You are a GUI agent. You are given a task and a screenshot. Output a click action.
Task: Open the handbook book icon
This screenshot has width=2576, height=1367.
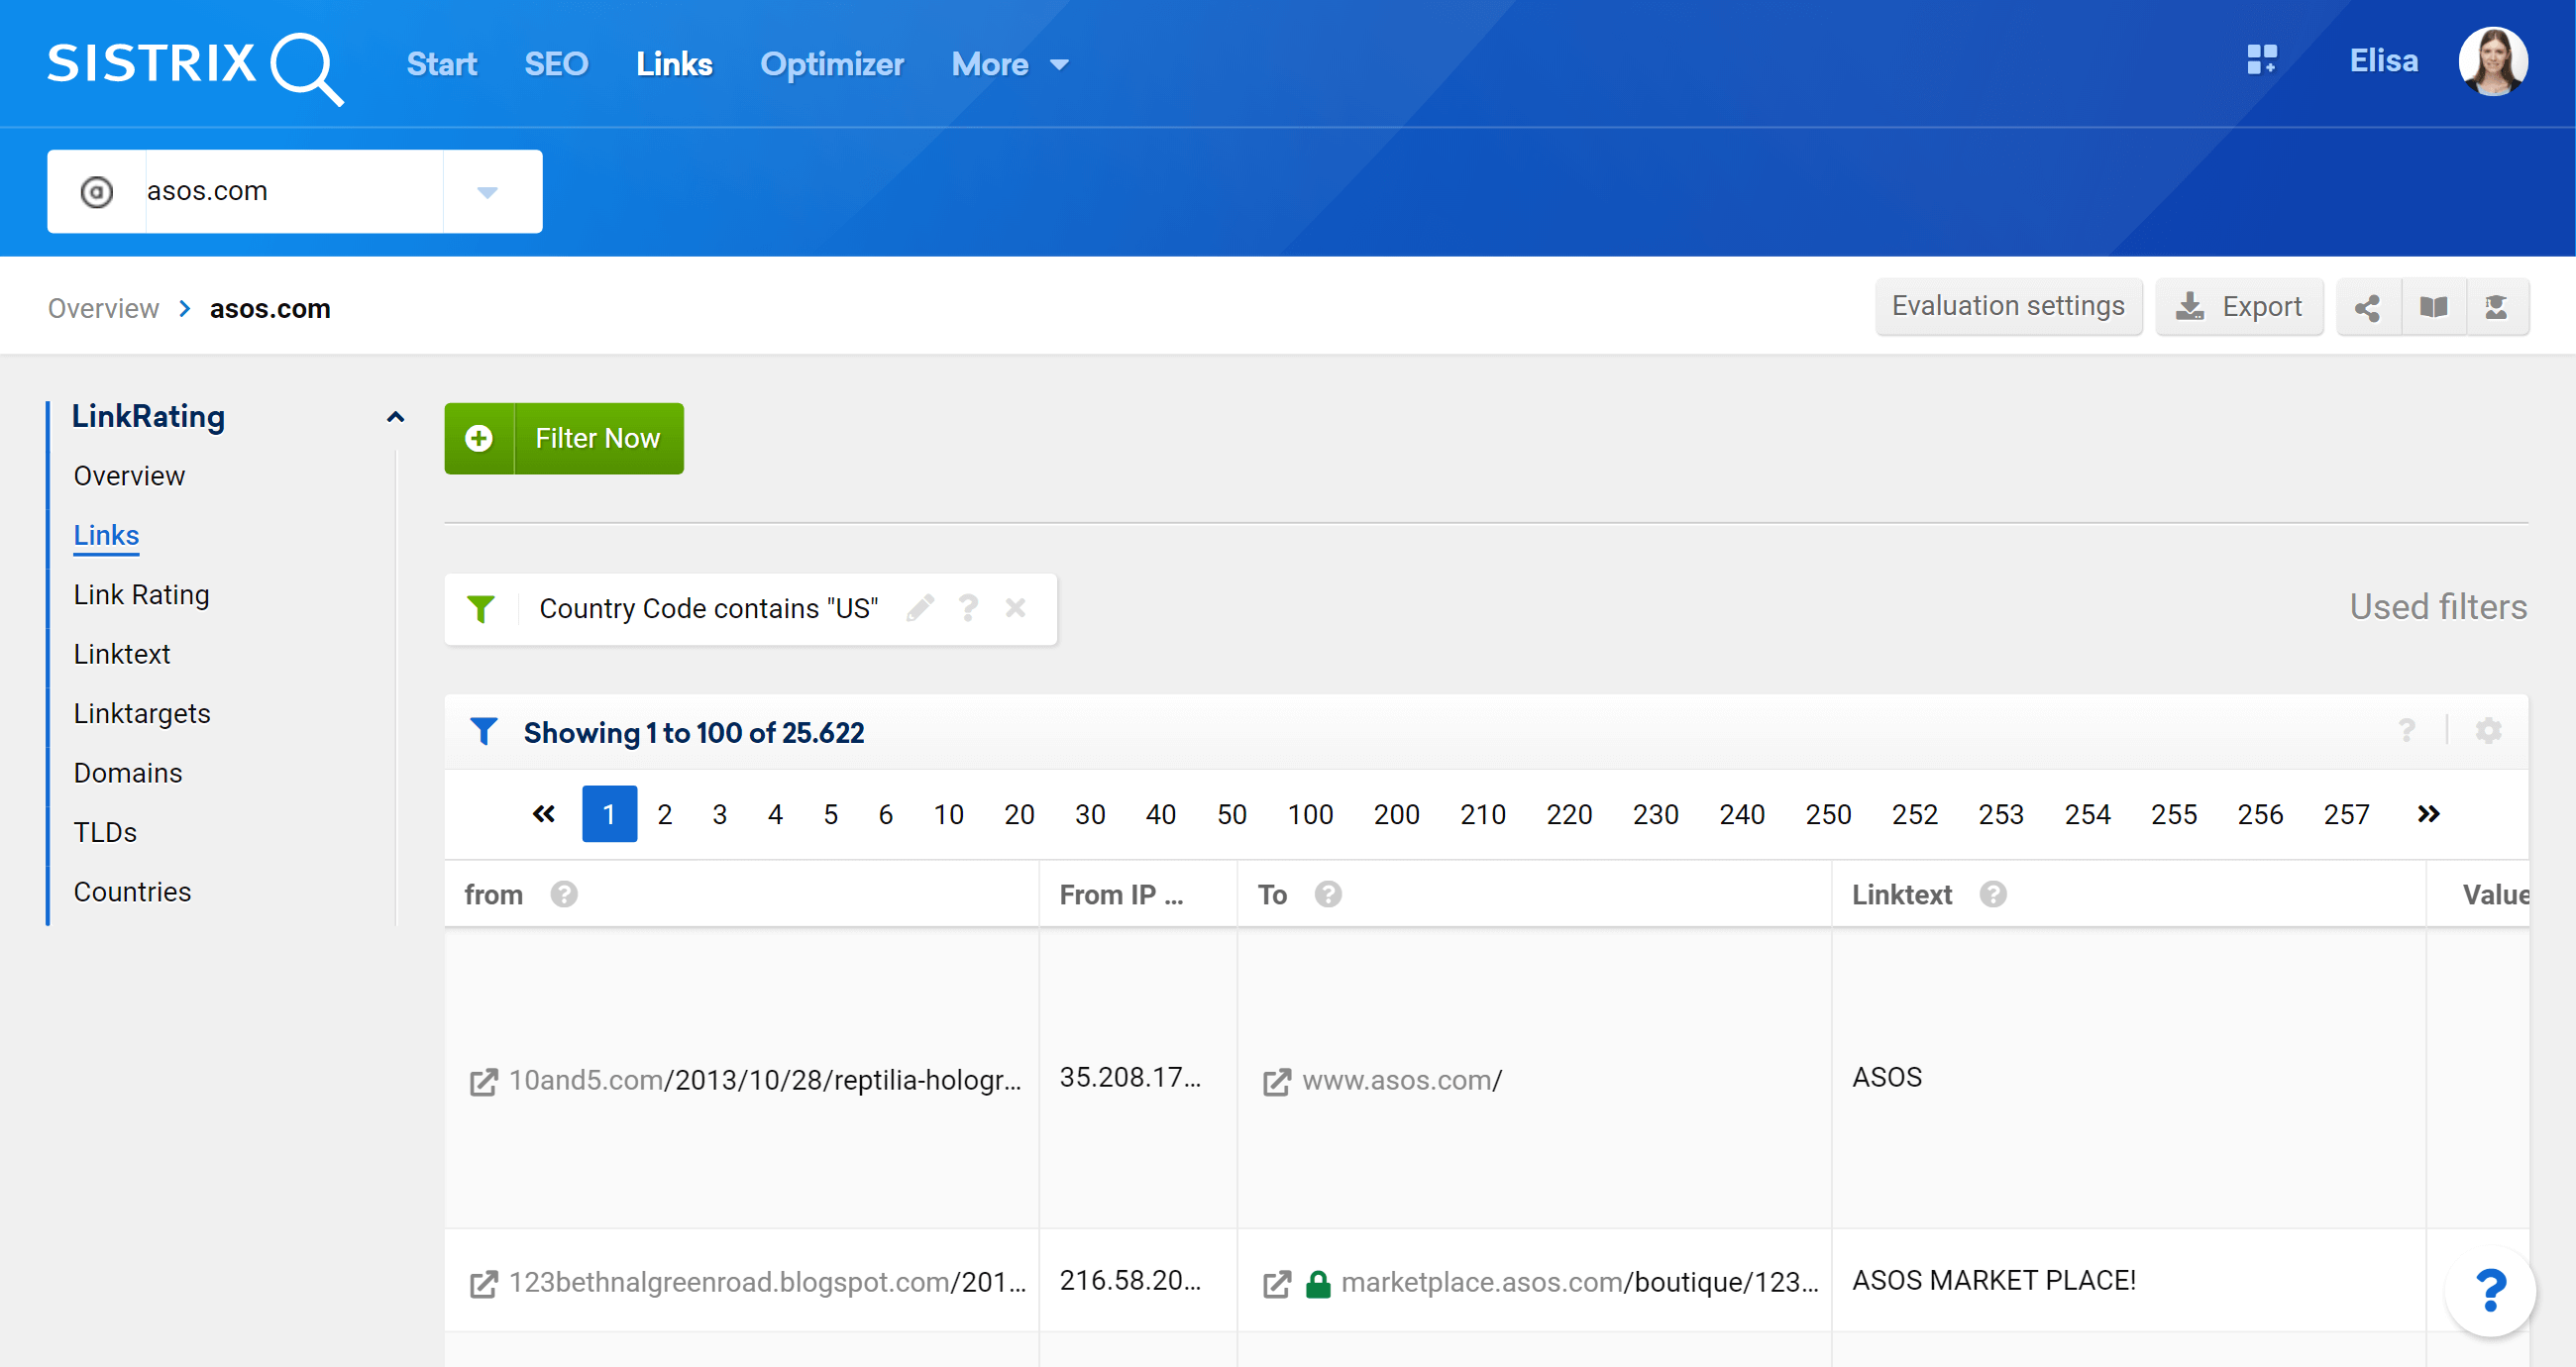pyautogui.click(x=2433, y=307)
